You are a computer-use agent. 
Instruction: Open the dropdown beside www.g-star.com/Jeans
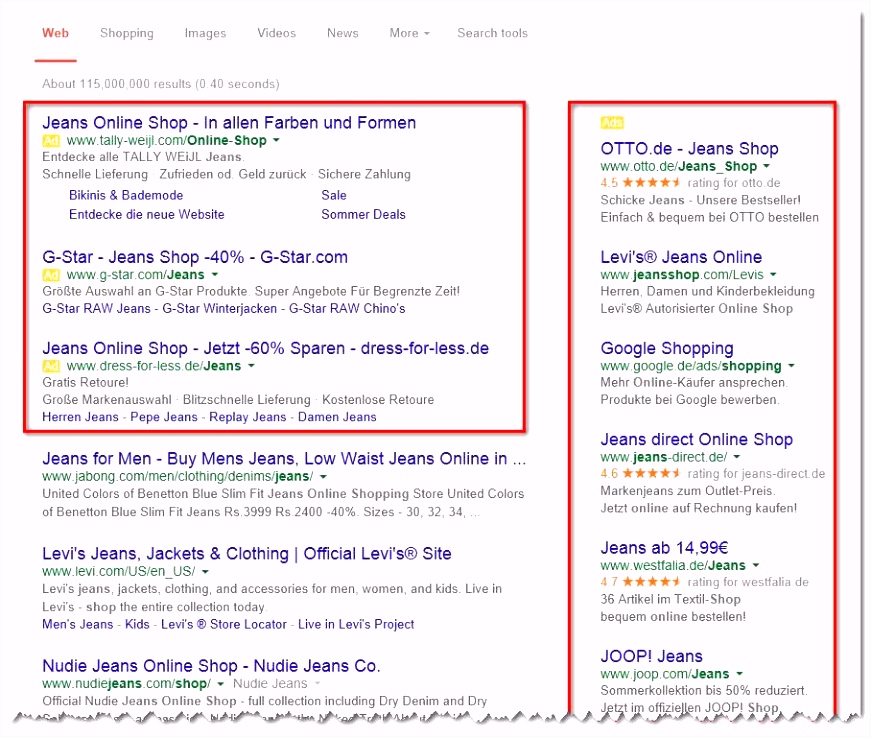pyautogui.click(x=215, y=275)
